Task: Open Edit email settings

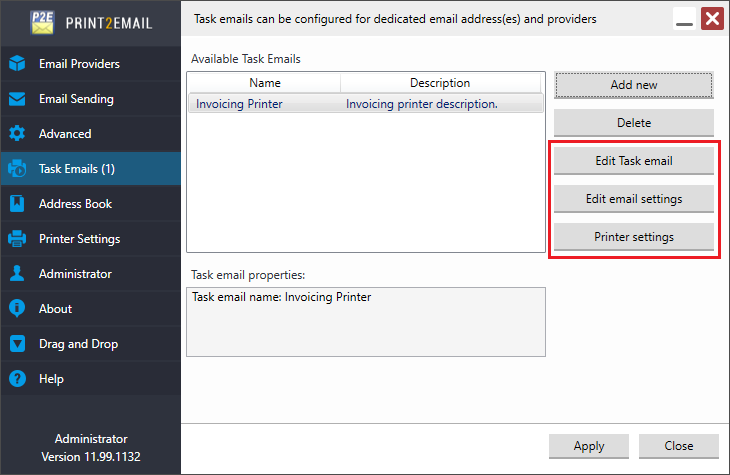Action: (634, 199)
